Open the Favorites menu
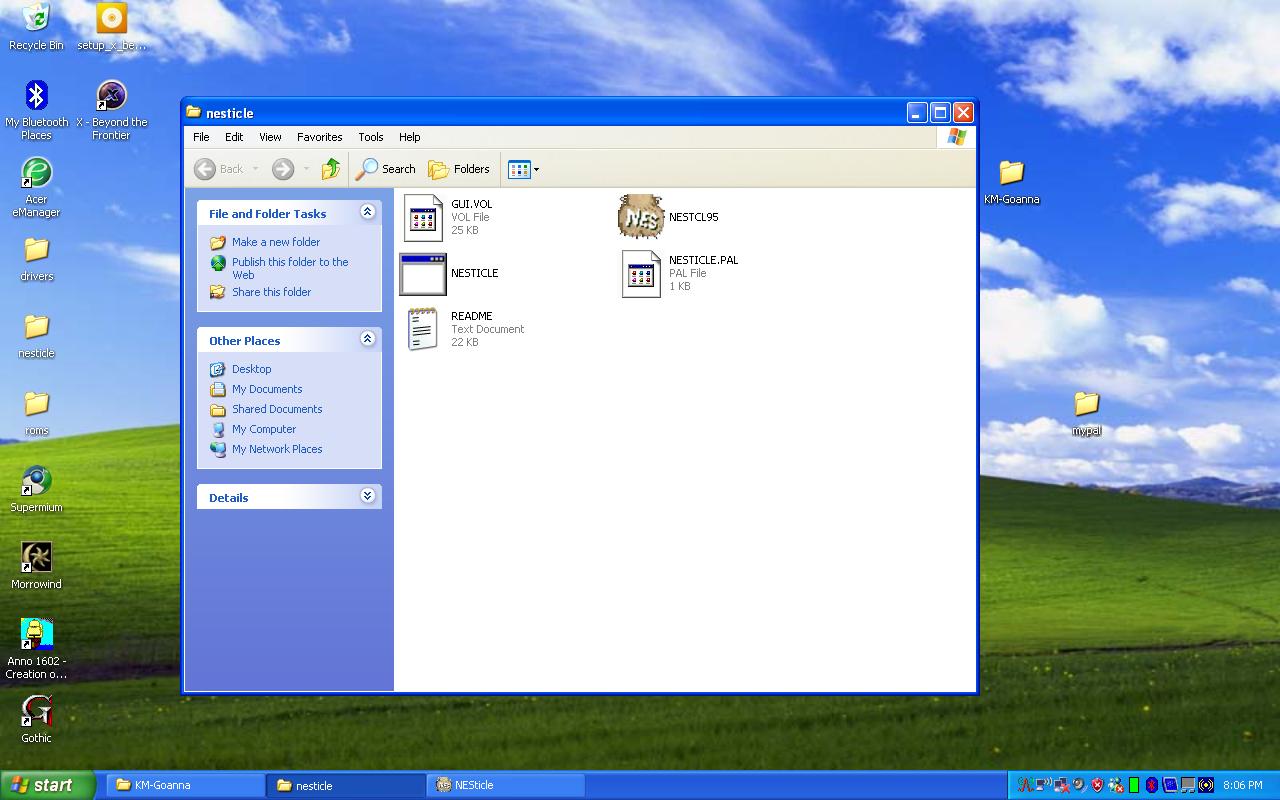Image resolution: width=1280 pixels, height=800 pixels. [319, 137]
